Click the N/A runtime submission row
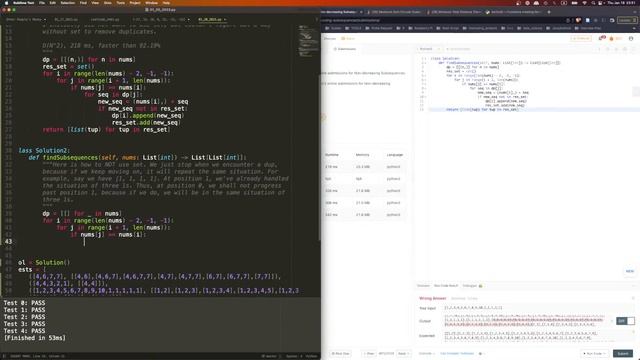Screen dimensions: 640x360 [x=364, y=179]
